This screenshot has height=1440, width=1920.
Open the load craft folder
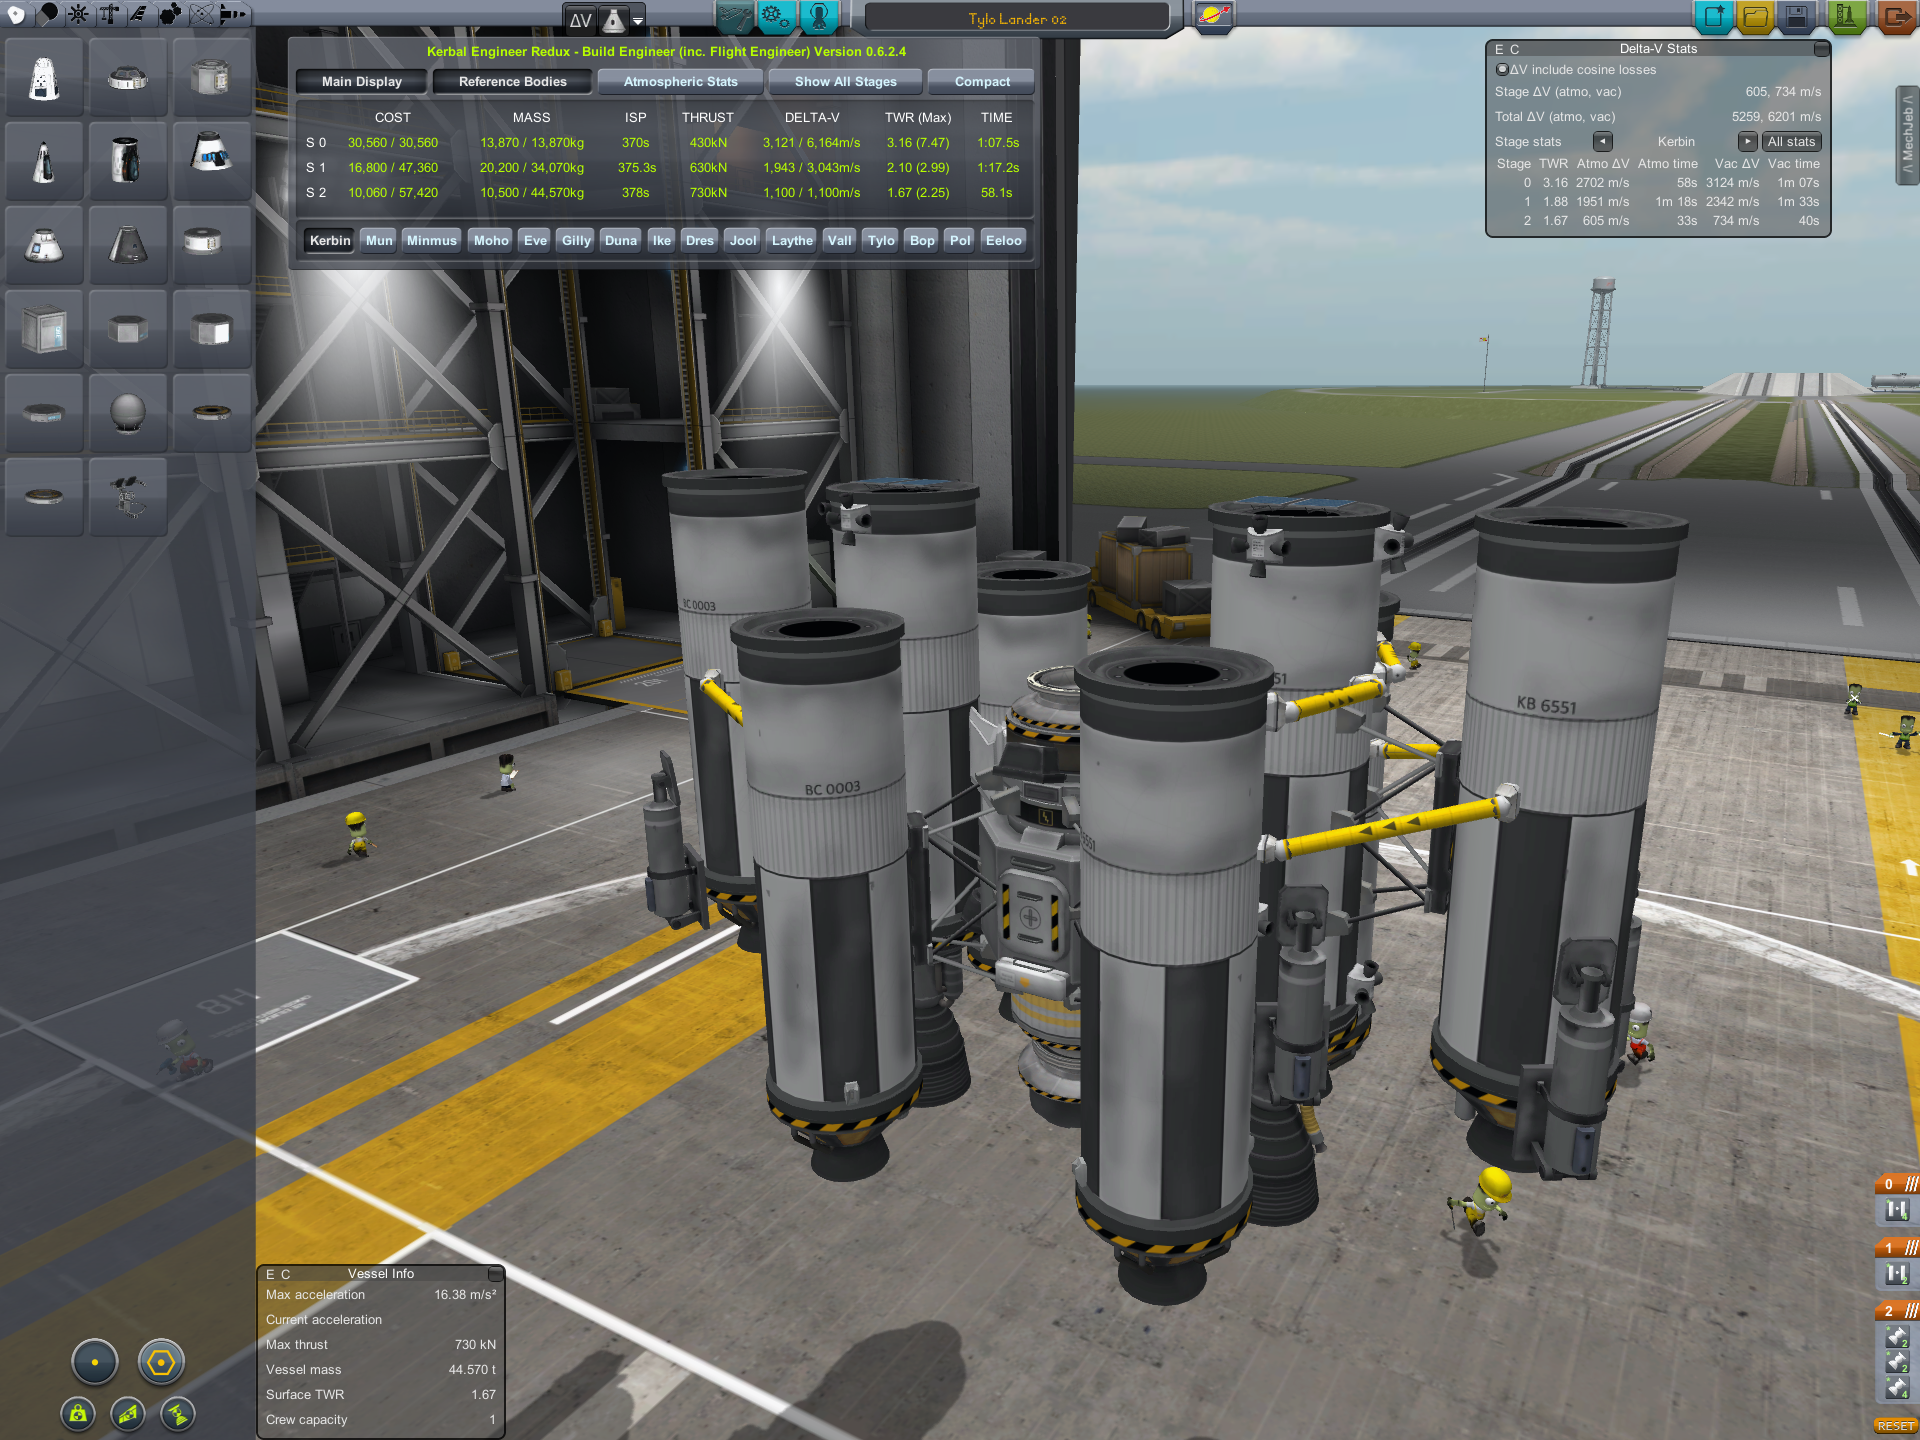pyautogui.click(x=1755, y=16)
